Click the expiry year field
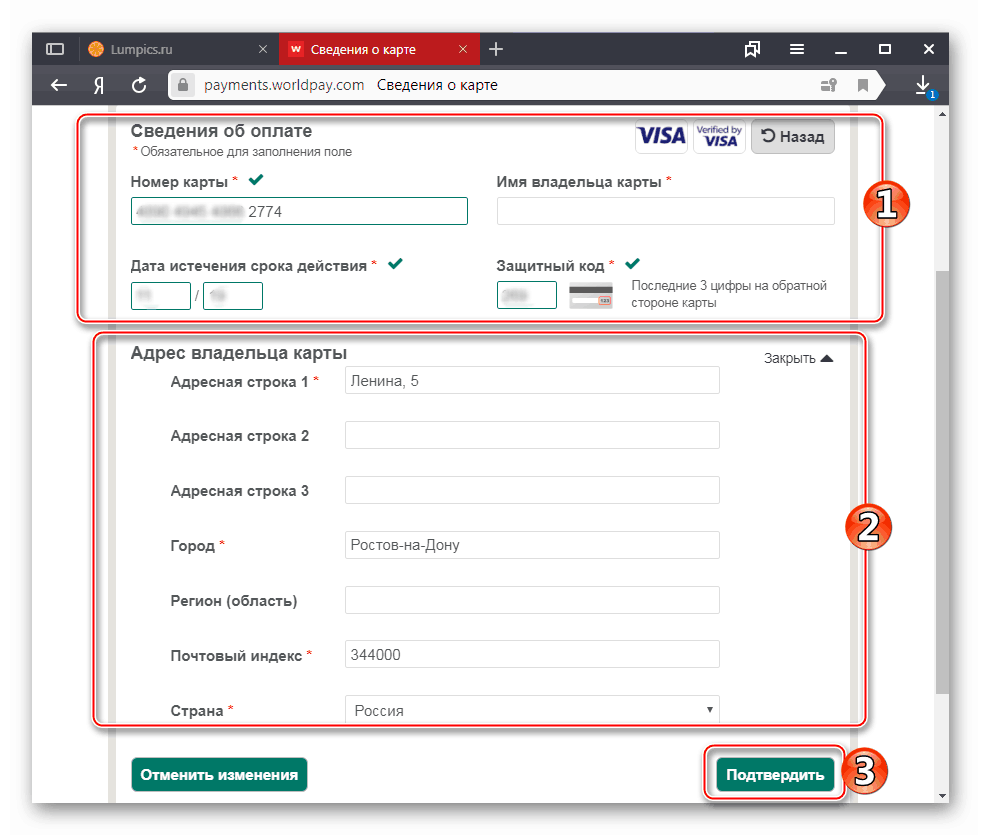Screen dimensions: 981x835 (233, 296)
